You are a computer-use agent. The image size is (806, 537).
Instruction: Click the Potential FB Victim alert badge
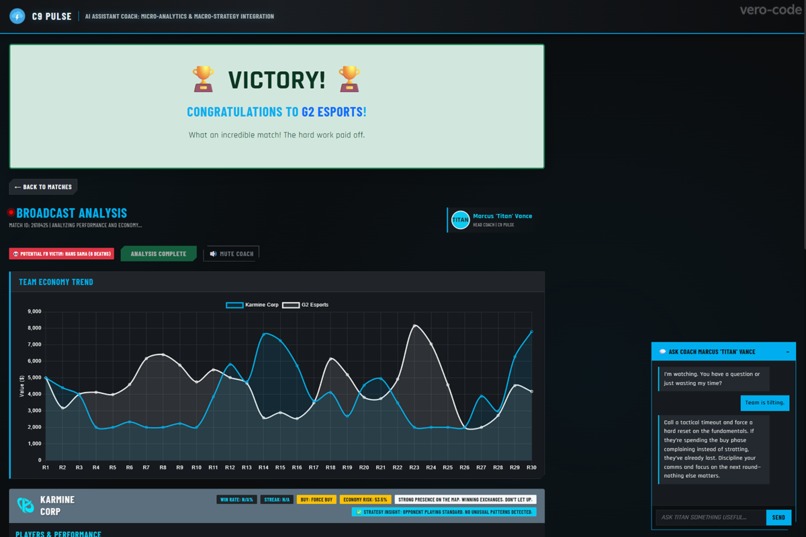pos(62,254)
